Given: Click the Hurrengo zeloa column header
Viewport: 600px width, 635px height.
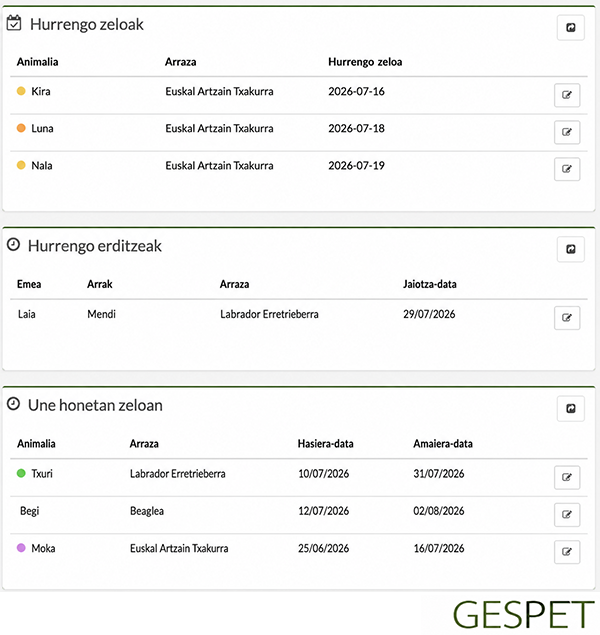Looking at the screenshot, I should click(365, 62).
